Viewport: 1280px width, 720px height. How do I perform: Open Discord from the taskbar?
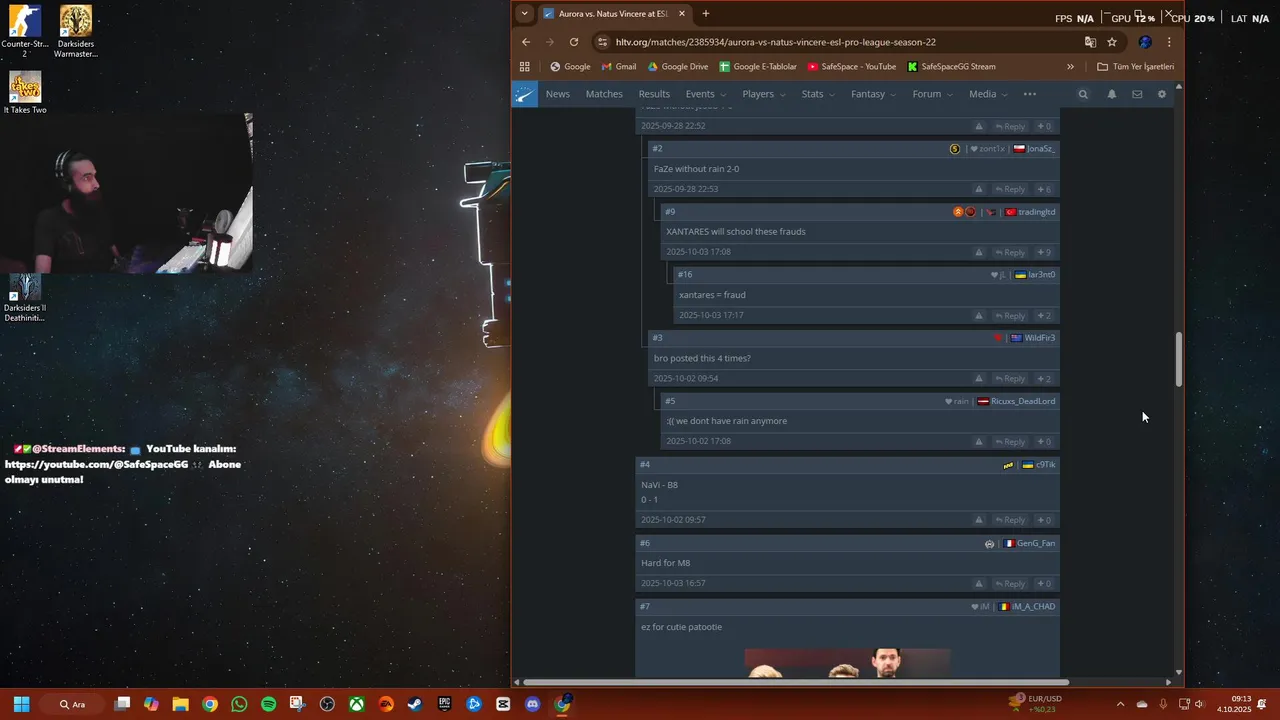[532, 704]
